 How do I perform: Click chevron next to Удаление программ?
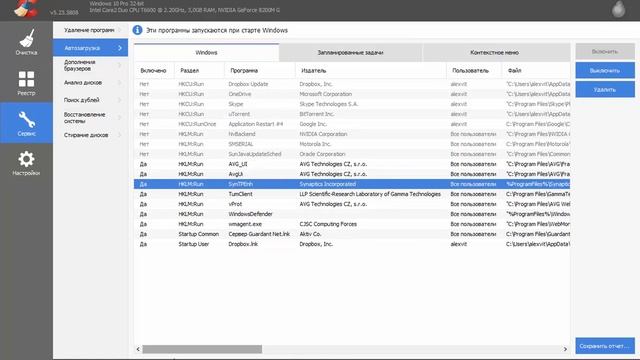click(120, 30)
